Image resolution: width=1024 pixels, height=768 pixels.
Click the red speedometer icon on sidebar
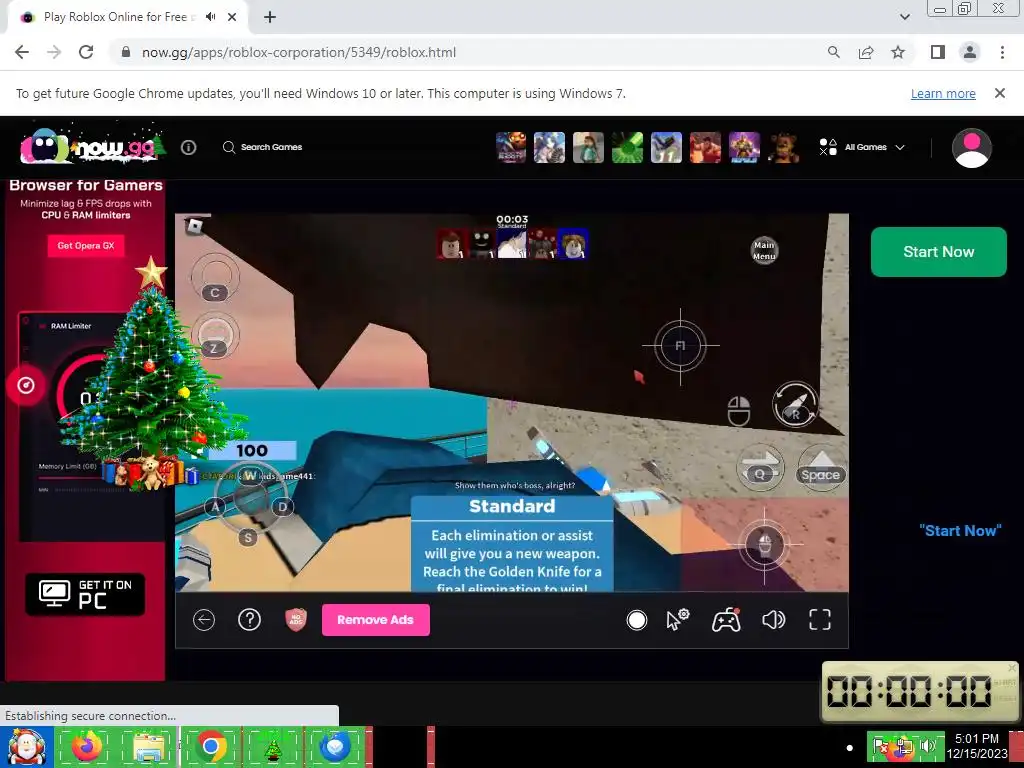click(x=25, y=385)
